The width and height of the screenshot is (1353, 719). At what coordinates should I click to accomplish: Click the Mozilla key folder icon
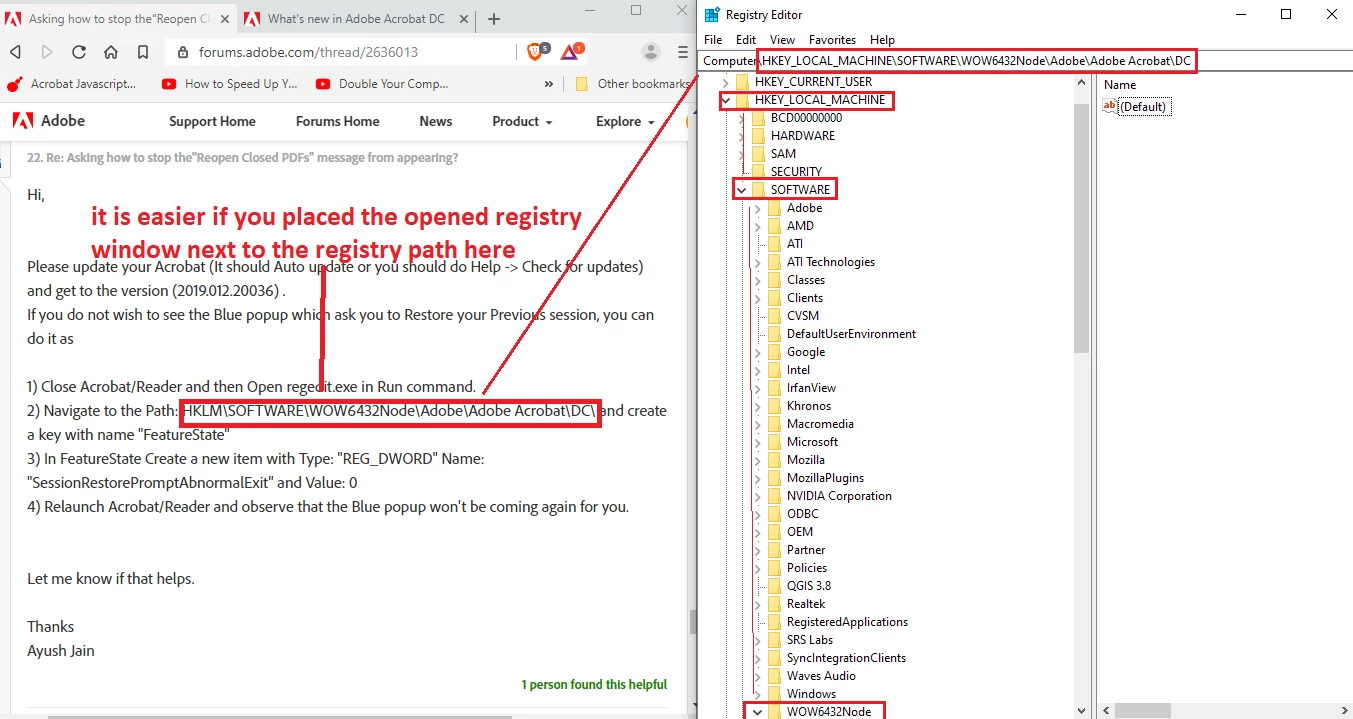[x=774, y=460]
